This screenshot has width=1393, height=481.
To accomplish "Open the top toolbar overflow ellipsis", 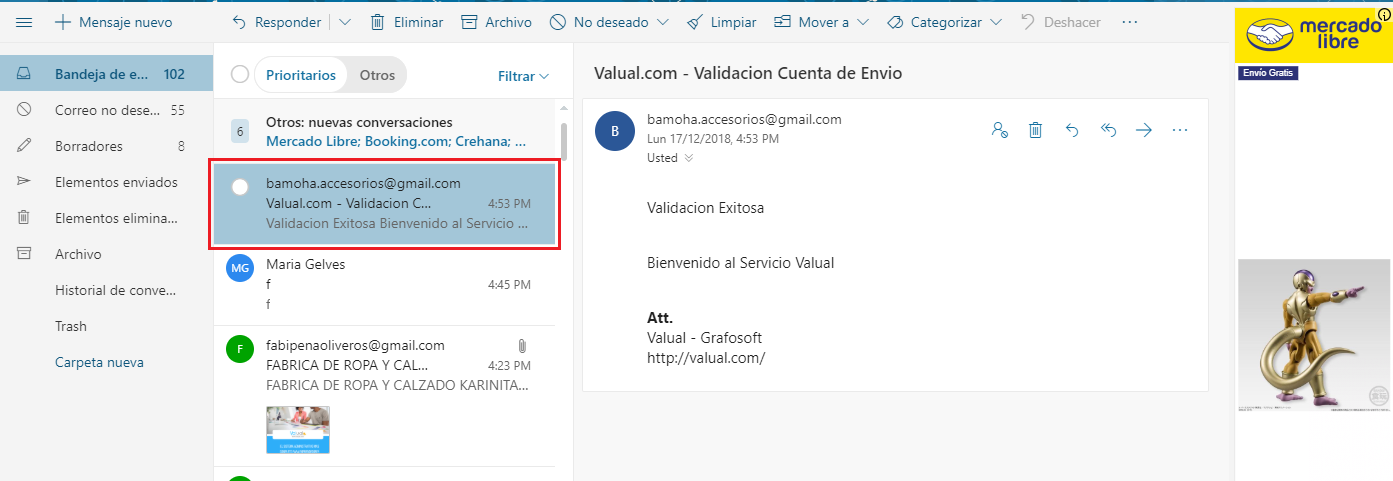I will 1130,22.
